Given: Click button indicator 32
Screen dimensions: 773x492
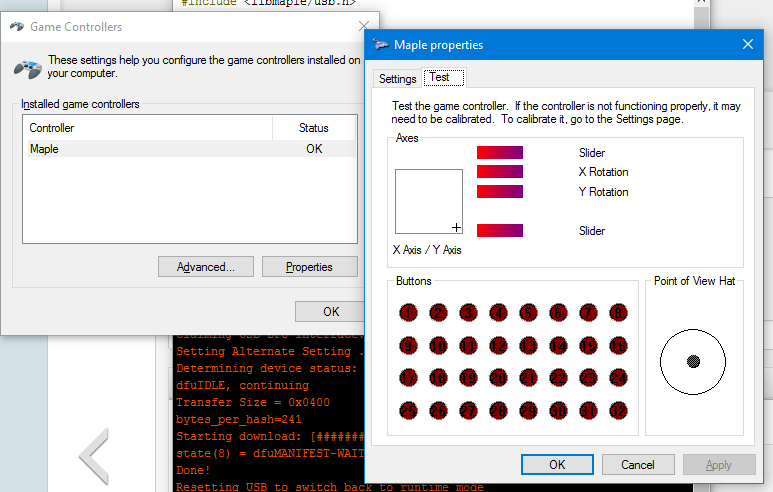Looking at the screenshot, I should tap(618, 411).
